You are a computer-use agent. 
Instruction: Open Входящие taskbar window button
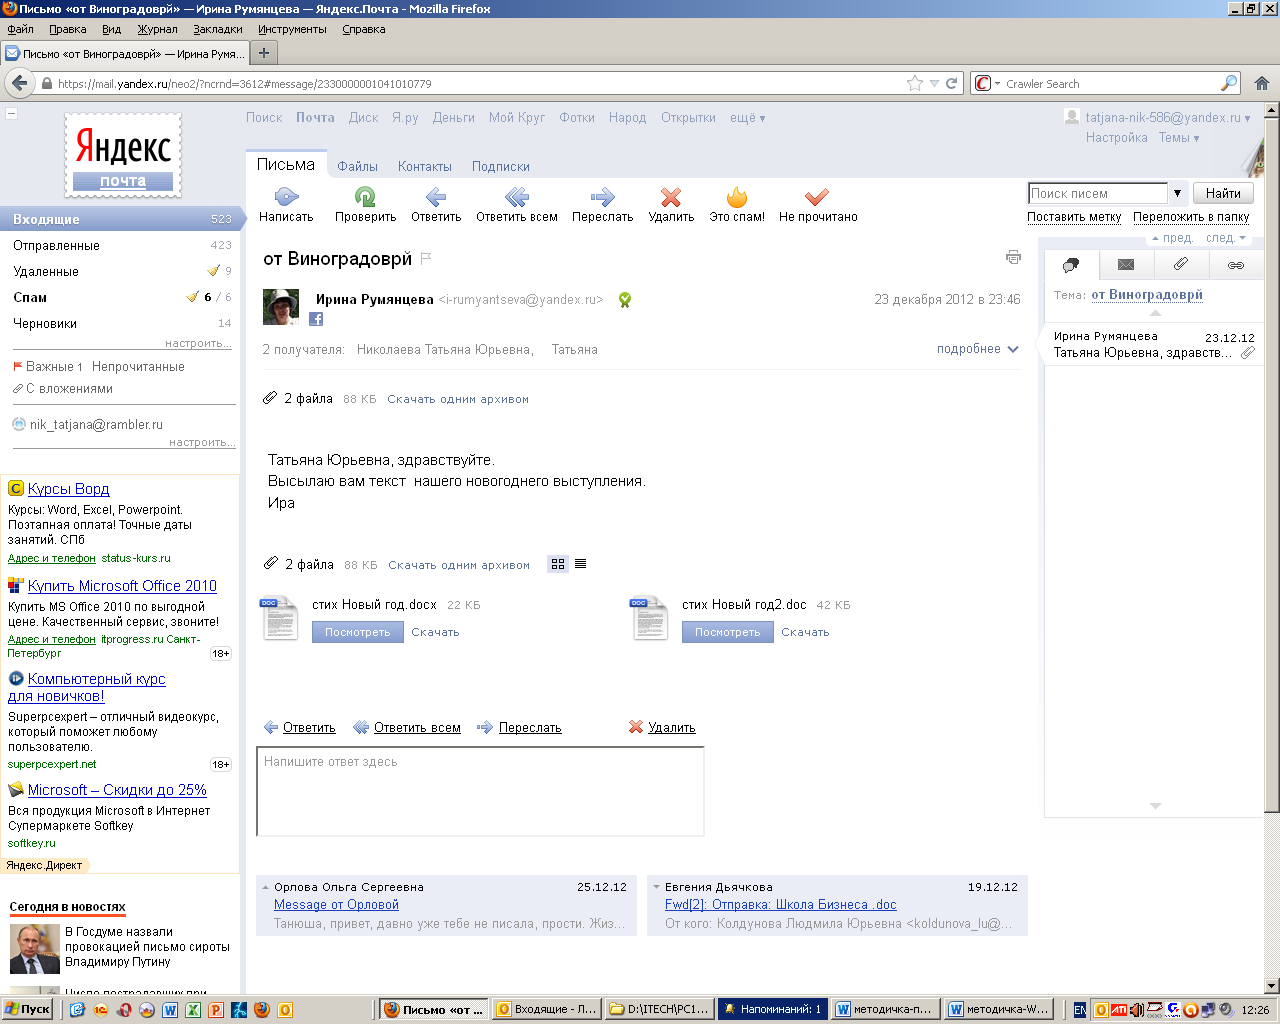pos(547,1009)
